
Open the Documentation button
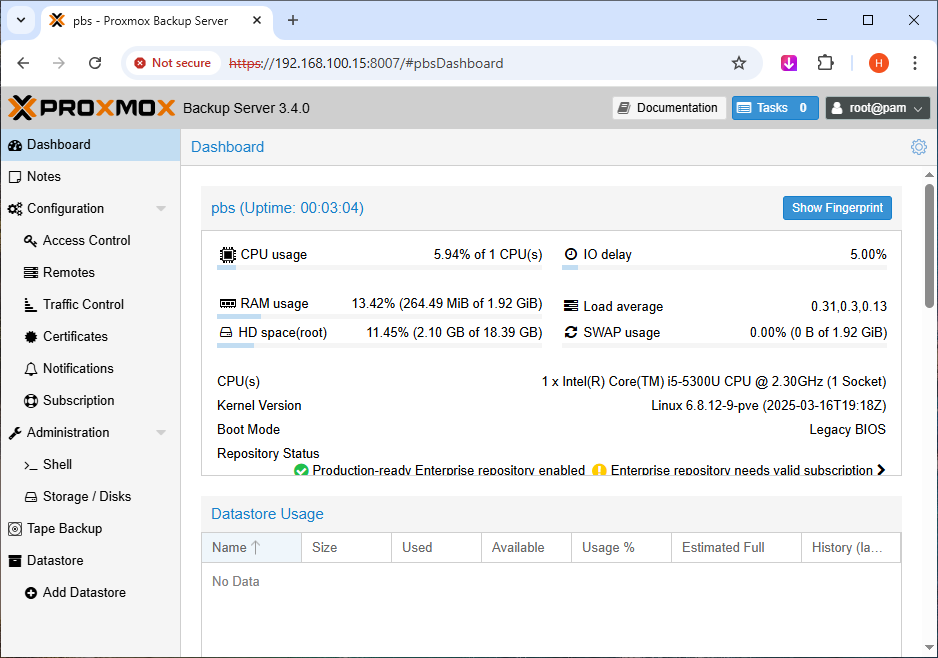pos(669,108)
